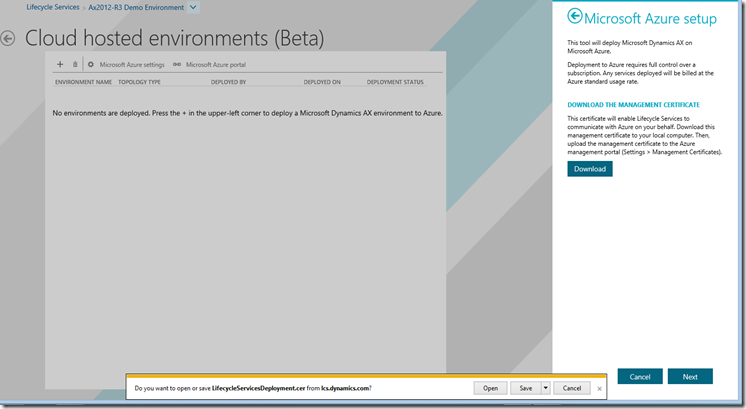Viewport: 746px width, 409px height.
Task: Sort by Environment Name column header
Action: point(83,82)
